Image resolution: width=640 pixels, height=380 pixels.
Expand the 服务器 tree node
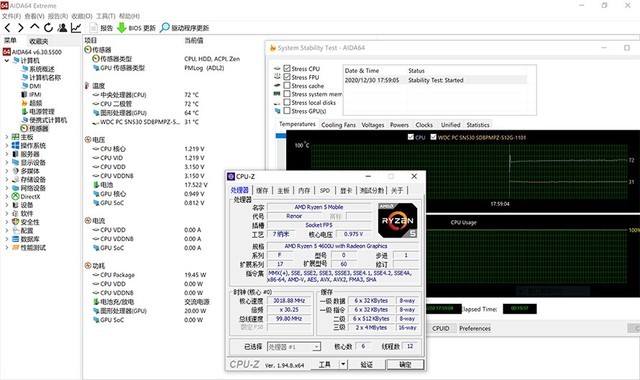tap(7, 154)
